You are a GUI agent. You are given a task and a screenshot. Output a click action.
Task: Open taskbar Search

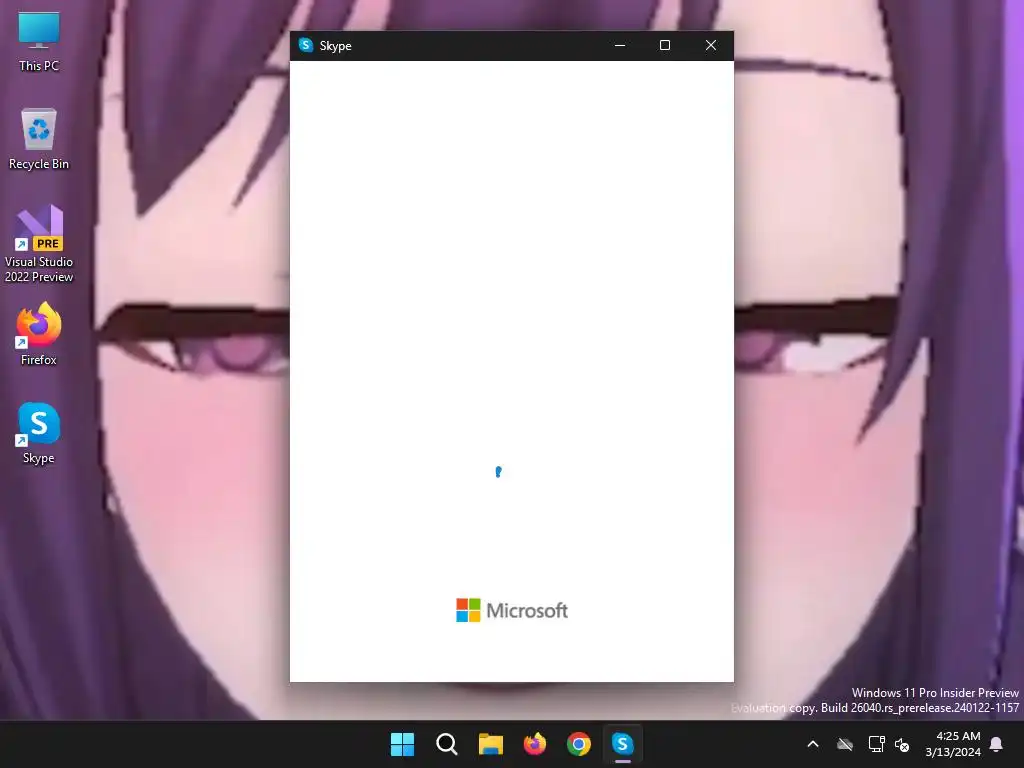tap(447, 744)
